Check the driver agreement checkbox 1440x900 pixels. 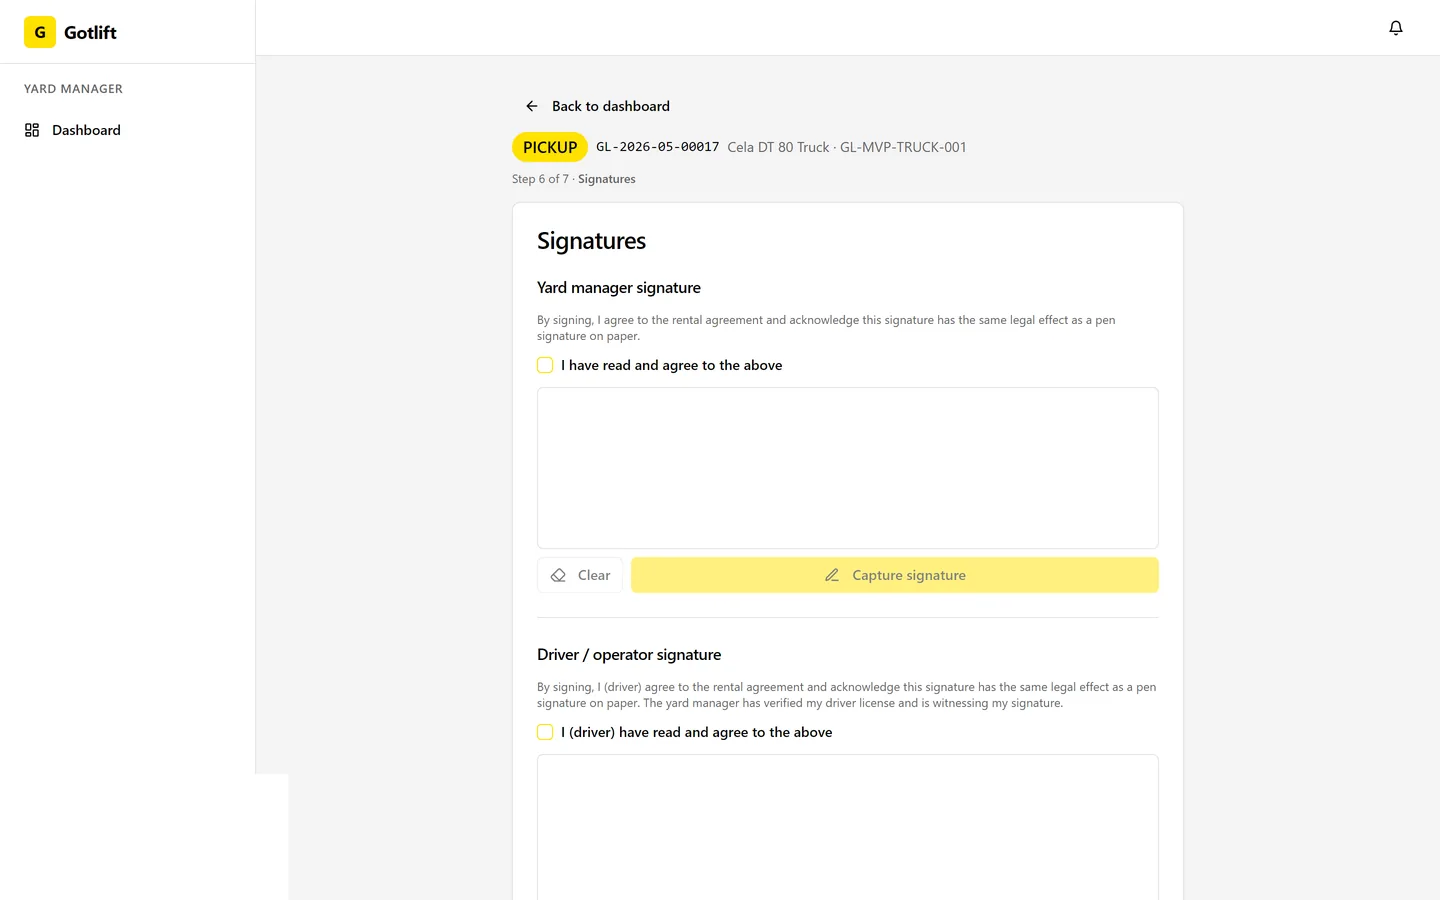pos(545,732)
